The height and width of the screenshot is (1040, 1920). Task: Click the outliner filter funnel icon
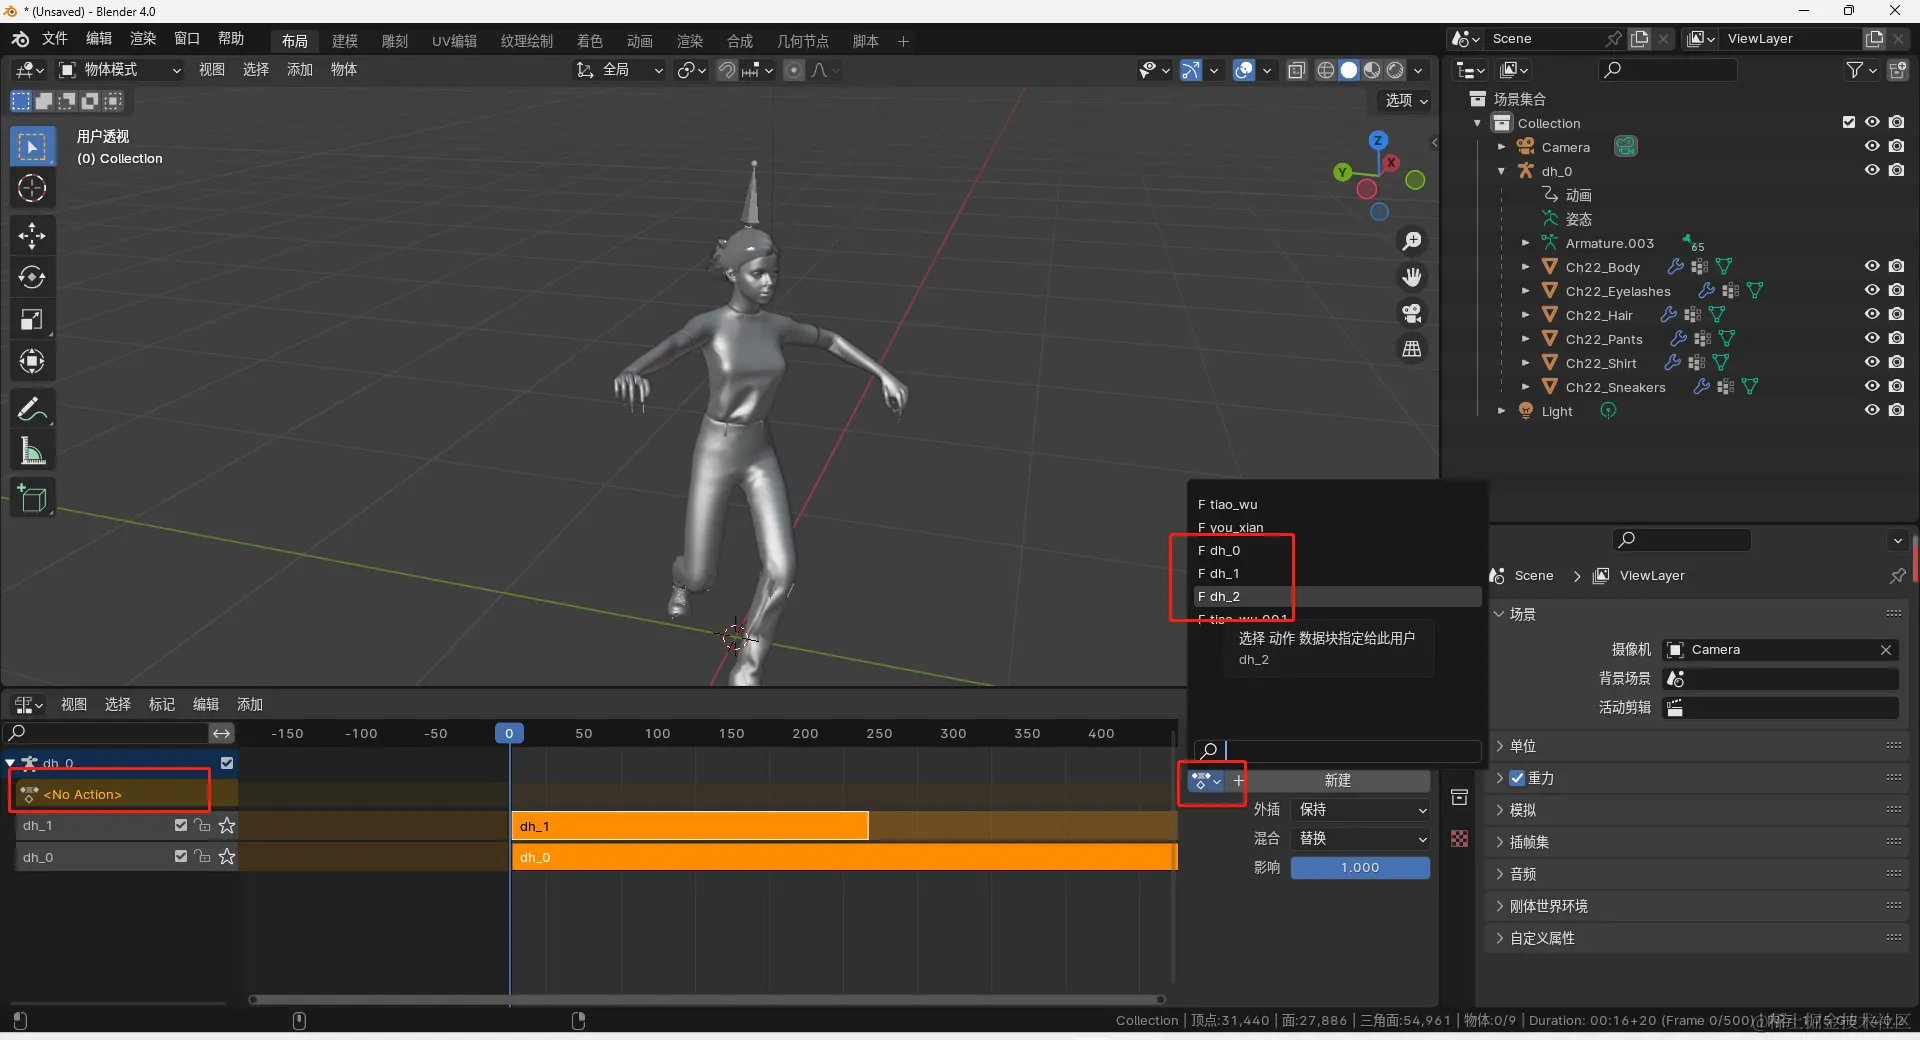[1855, 70]
